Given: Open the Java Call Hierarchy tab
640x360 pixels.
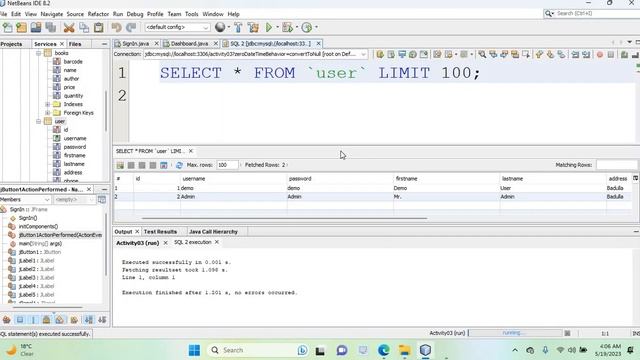Looking at the screenshot, I should pyautogui.click(x=213, y=231).
